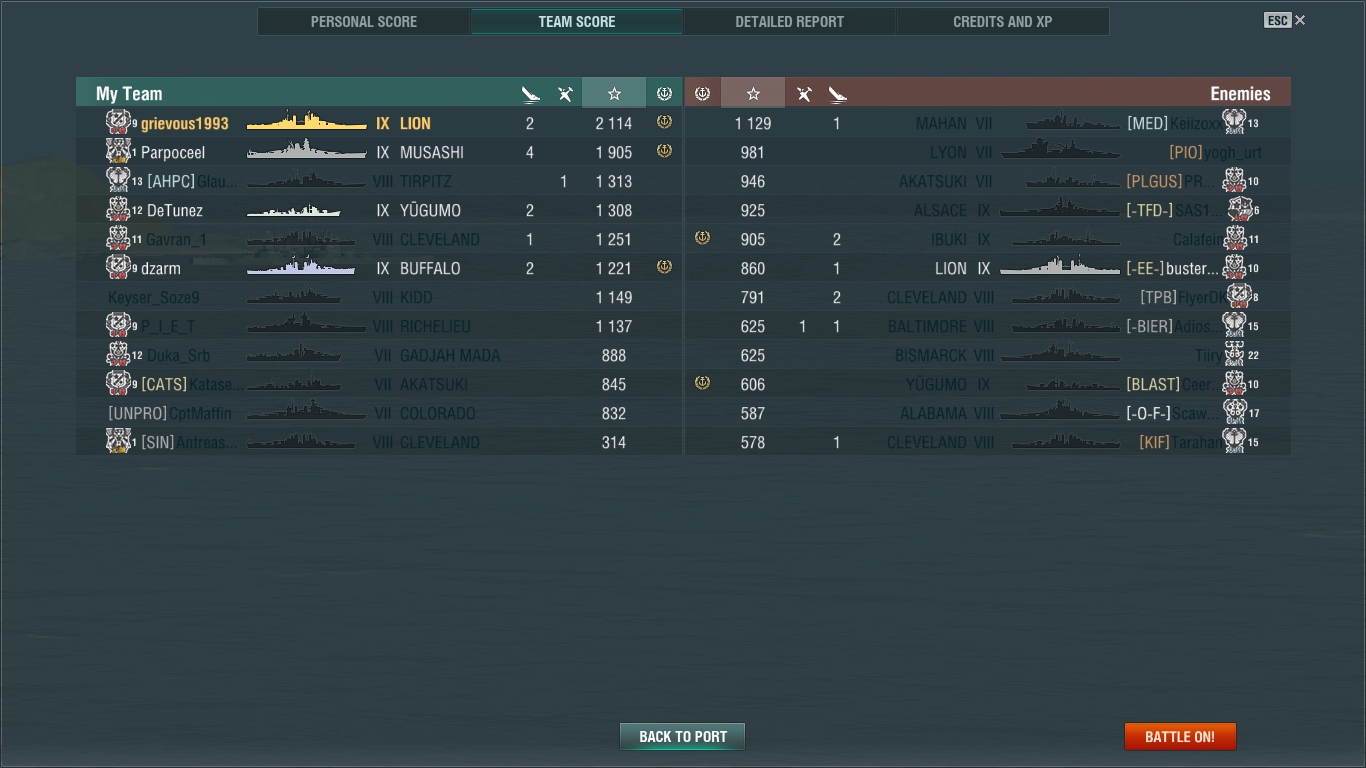Image resolution: width=1366 pixels, height=768 pixels.
Task: Select the dzarm BUFFALO row
Action: click(379, 268)
